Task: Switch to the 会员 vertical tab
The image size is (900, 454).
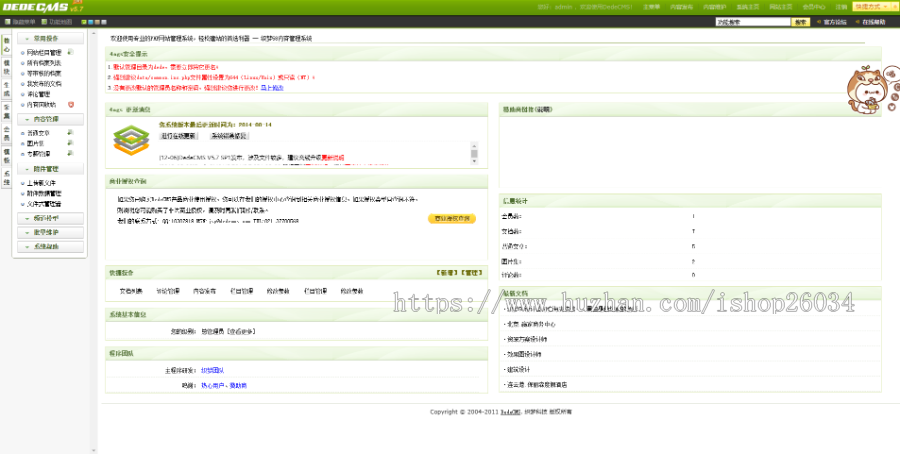Action: coord(6,133)
